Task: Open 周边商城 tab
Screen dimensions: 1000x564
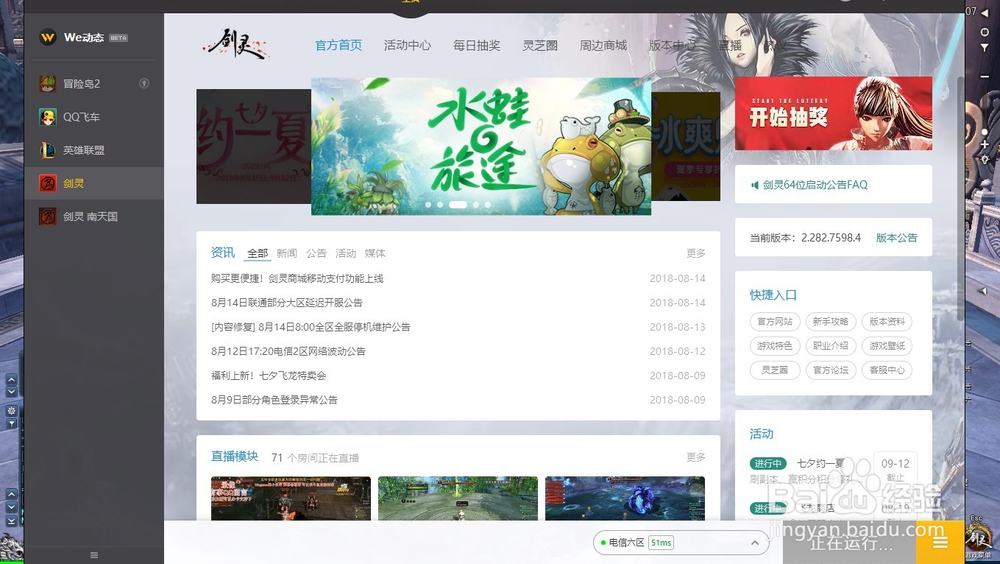Action: pos(603,45)
